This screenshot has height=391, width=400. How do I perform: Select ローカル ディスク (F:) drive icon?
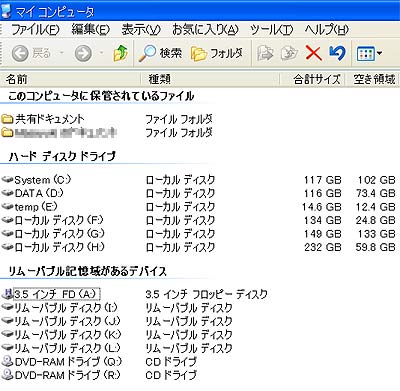click(7, 220)
